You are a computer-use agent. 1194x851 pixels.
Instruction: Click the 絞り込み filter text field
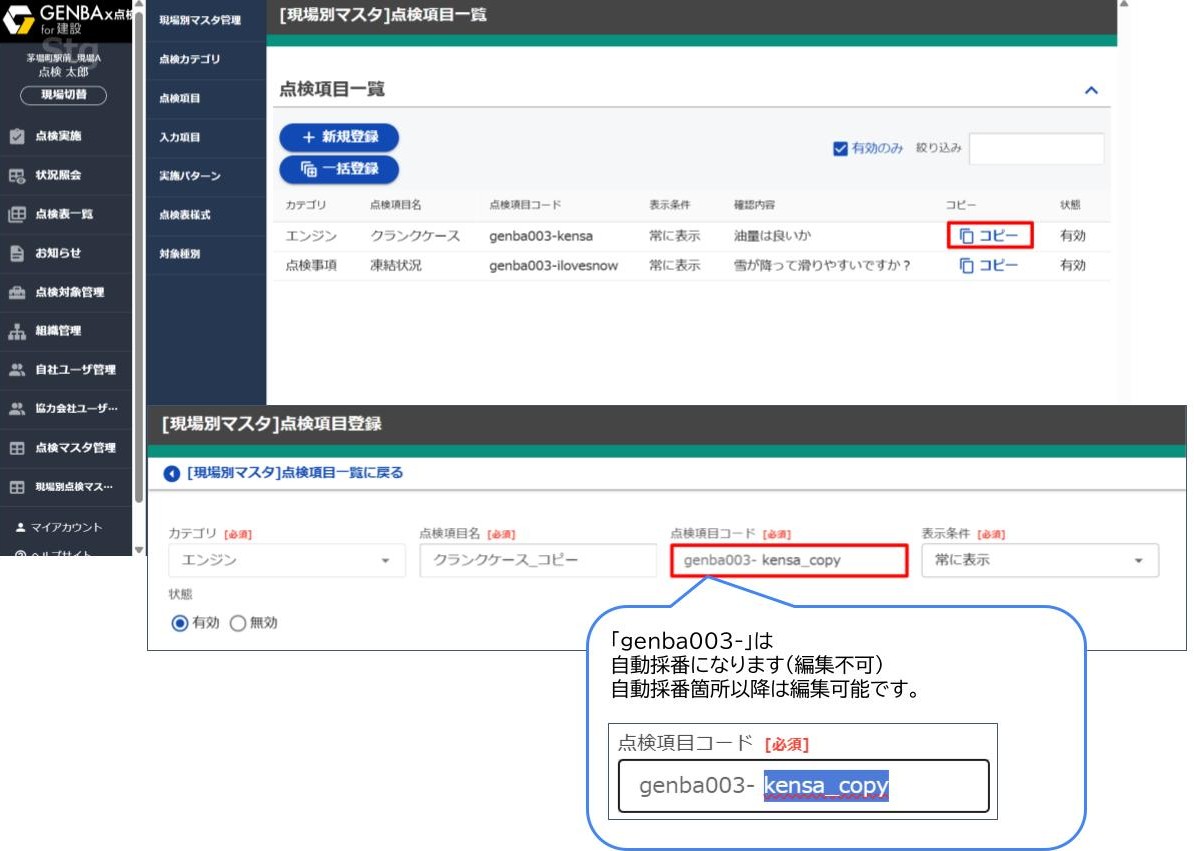tap(1036, 148)
